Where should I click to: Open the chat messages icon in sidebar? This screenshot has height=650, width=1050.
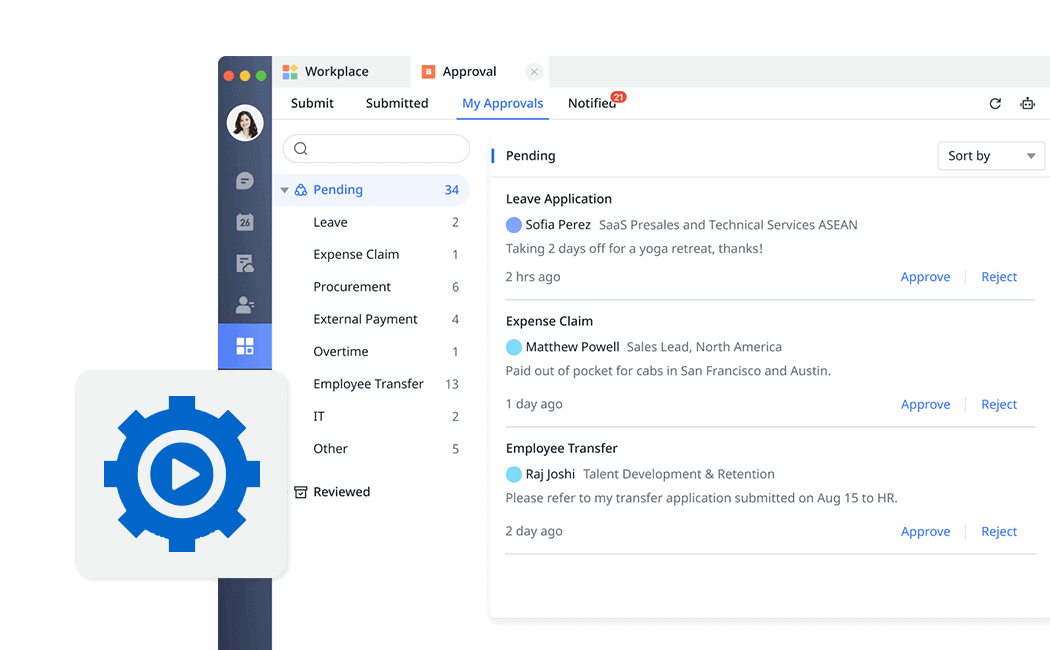click(245, 181)
